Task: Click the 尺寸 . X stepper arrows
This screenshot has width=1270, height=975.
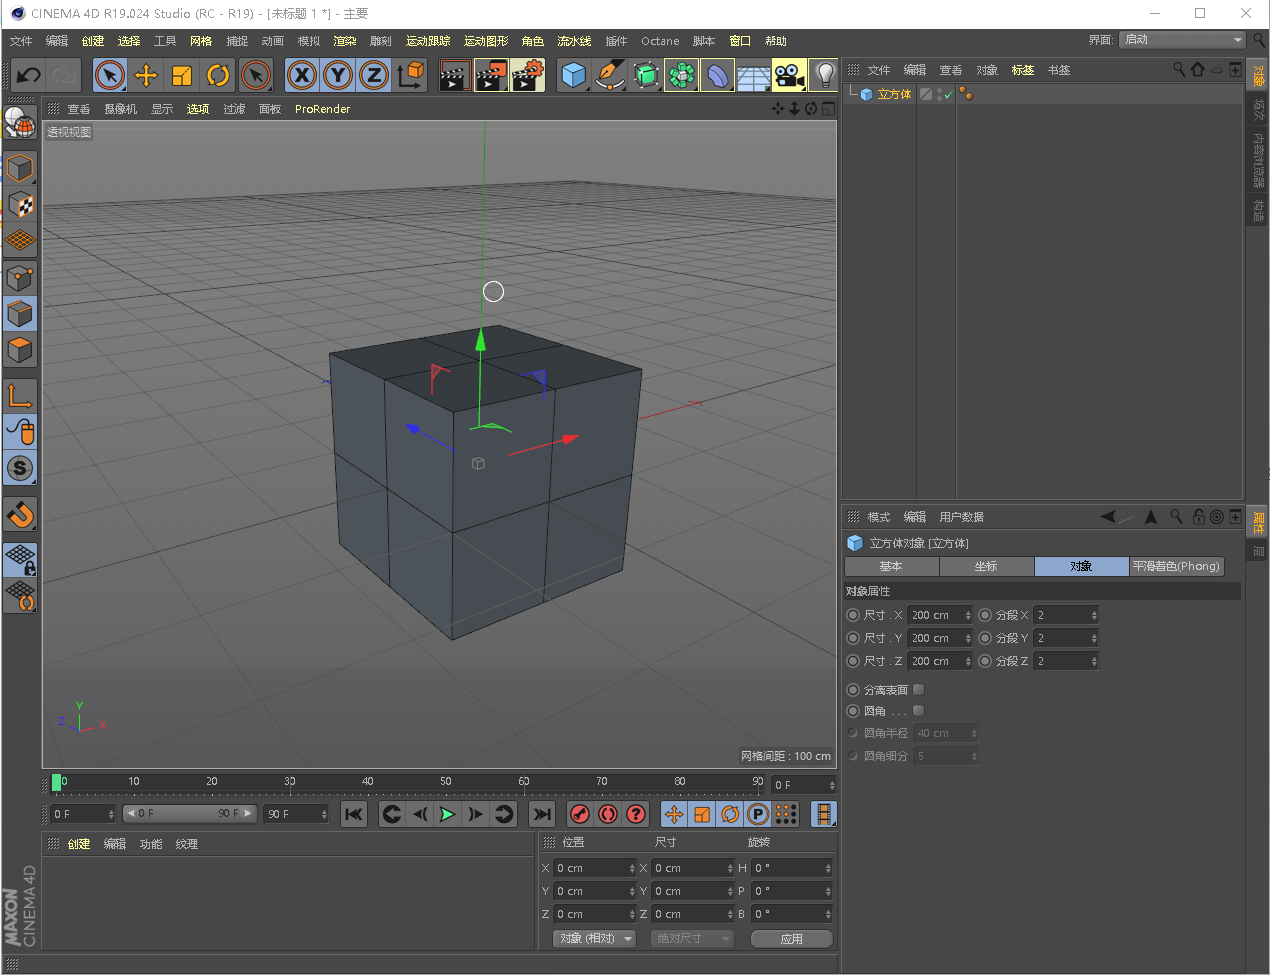Action: coord(968,616)
